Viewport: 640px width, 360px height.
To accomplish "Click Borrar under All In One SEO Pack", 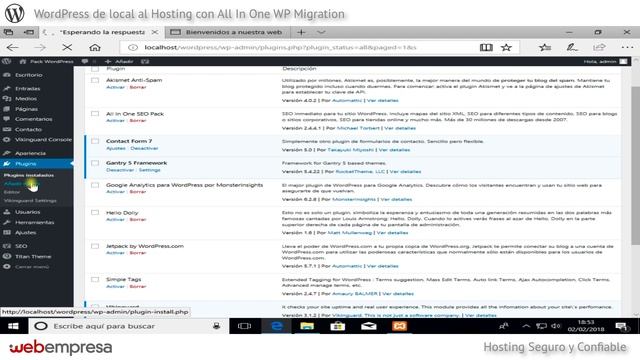I will 138,121.
